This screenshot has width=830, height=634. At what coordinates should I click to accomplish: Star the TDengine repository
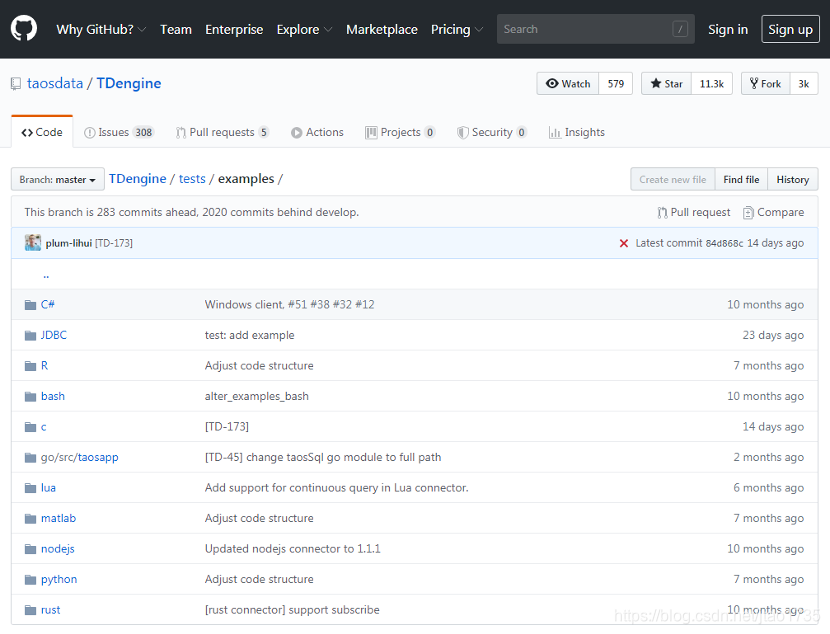[x=666, y=84]
